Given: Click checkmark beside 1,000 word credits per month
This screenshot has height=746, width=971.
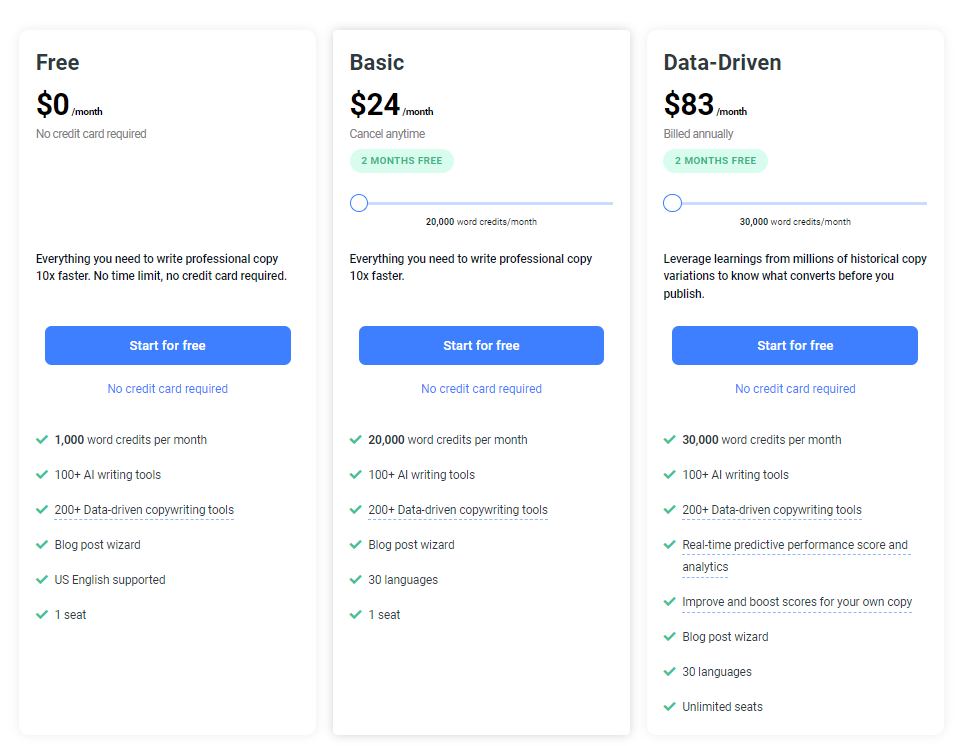Looking at the screenshot, I should coord(42,439).
